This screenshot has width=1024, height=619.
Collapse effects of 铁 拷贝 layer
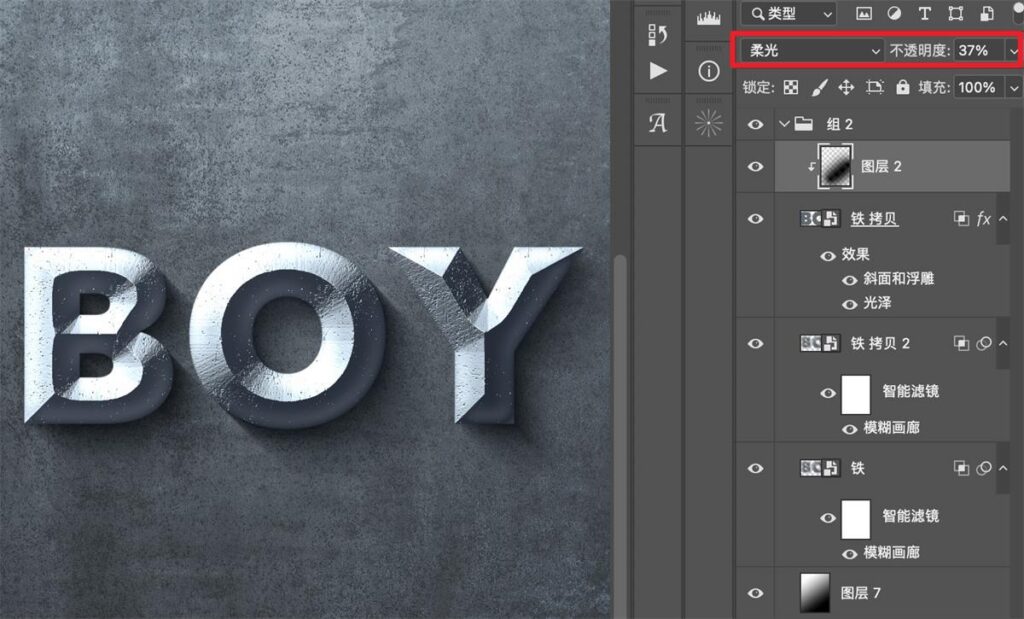[x=1003, y=219]
